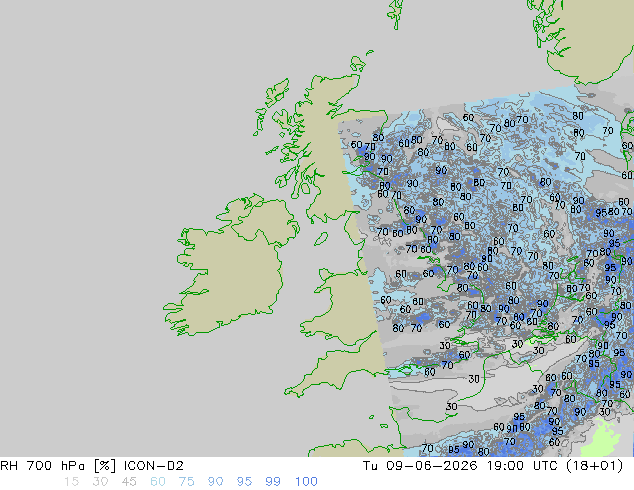634x490 pixels.
Task: Click the 45 legend value
Action: (x=129, y=482)
